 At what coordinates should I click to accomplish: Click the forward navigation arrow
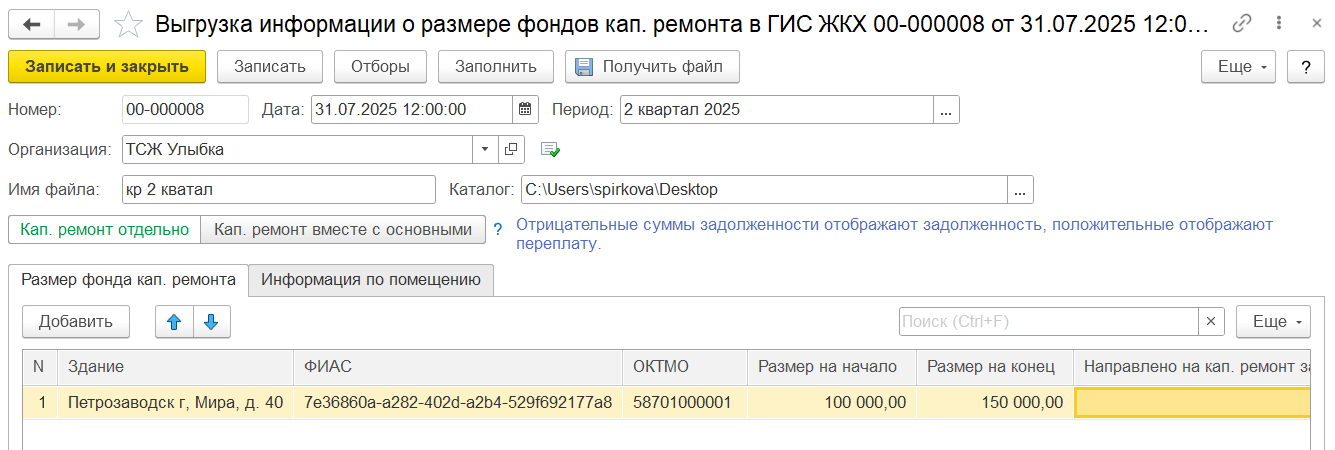[x=76, y=23]
